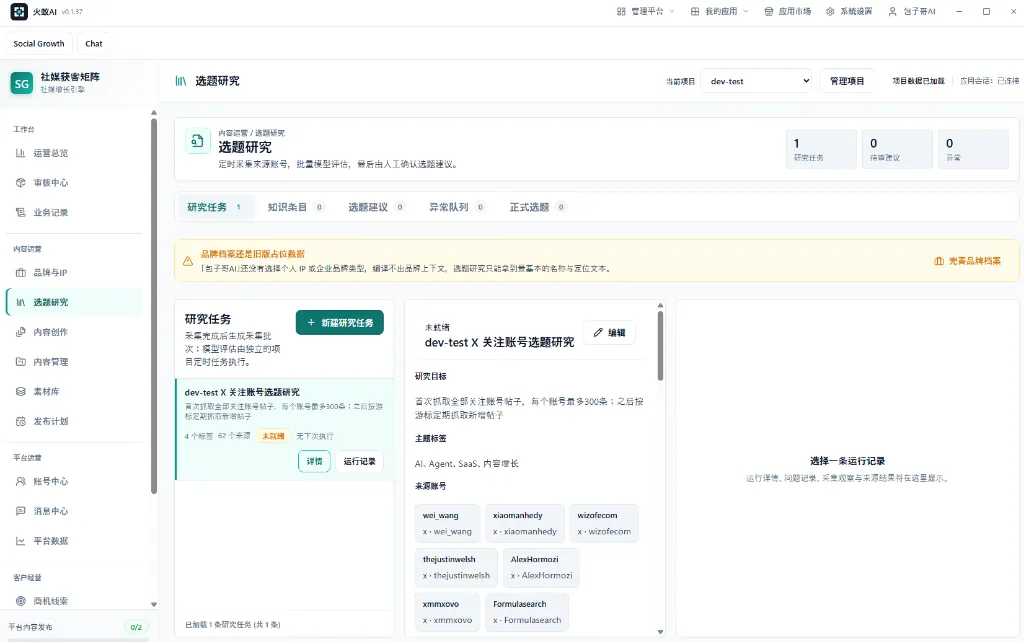The height and width of the screenshot is (642, 1024).
Task: Click the document icon in 选题研究 card
Action: (x=197, y=141)
